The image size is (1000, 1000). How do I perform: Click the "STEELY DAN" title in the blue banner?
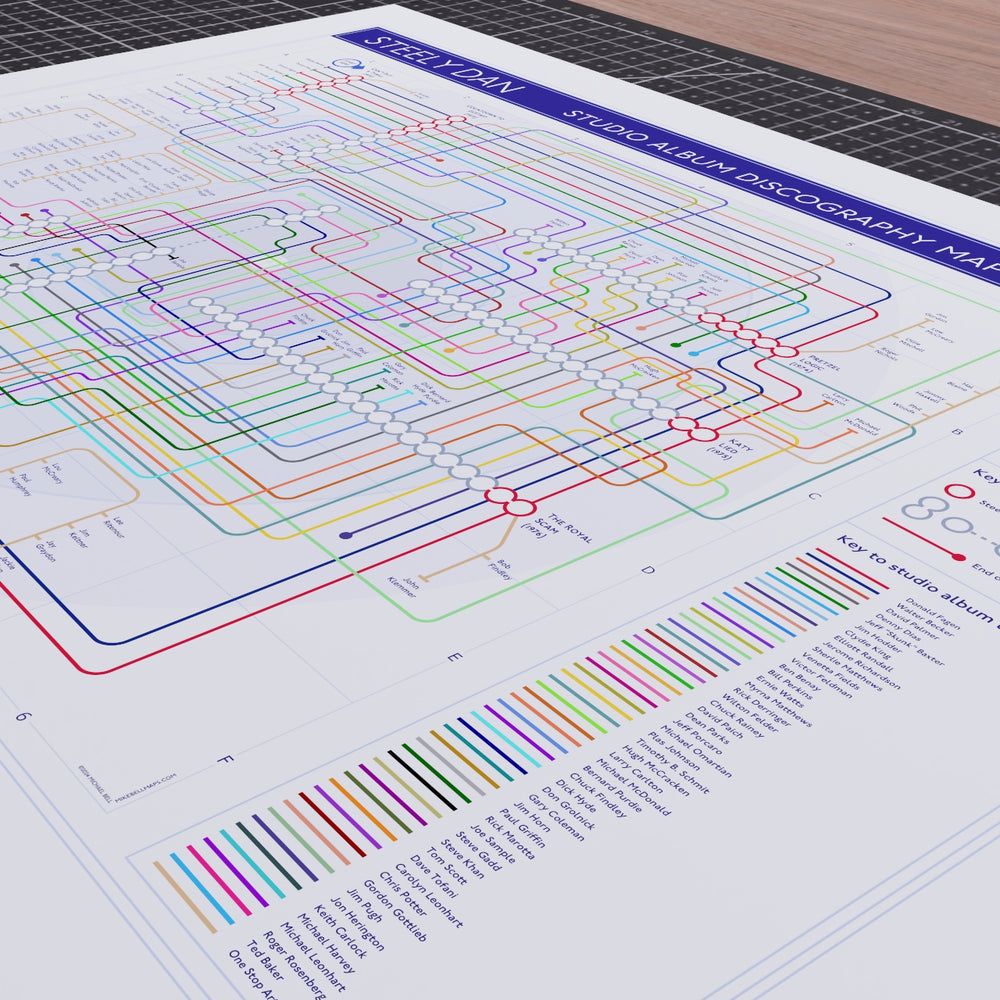click(x=445, y=64)
